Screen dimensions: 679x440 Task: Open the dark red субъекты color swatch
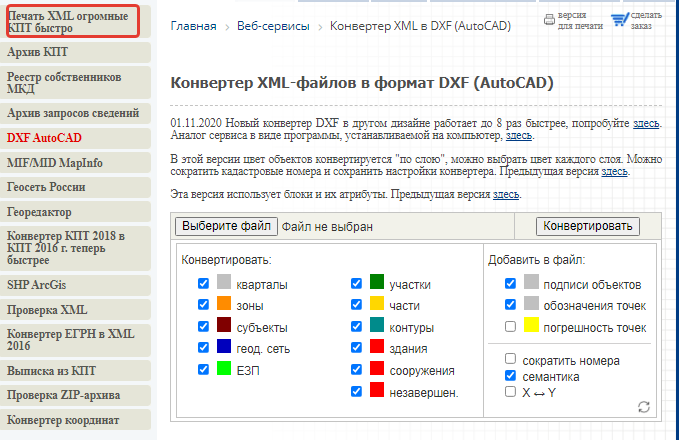pyautogui.click(x=224, y=324)
